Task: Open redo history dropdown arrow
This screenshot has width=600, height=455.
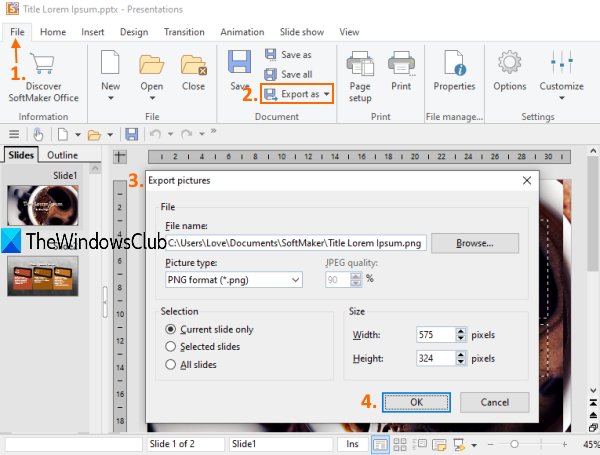Action: pyautogui.click(x=202, y=134)
